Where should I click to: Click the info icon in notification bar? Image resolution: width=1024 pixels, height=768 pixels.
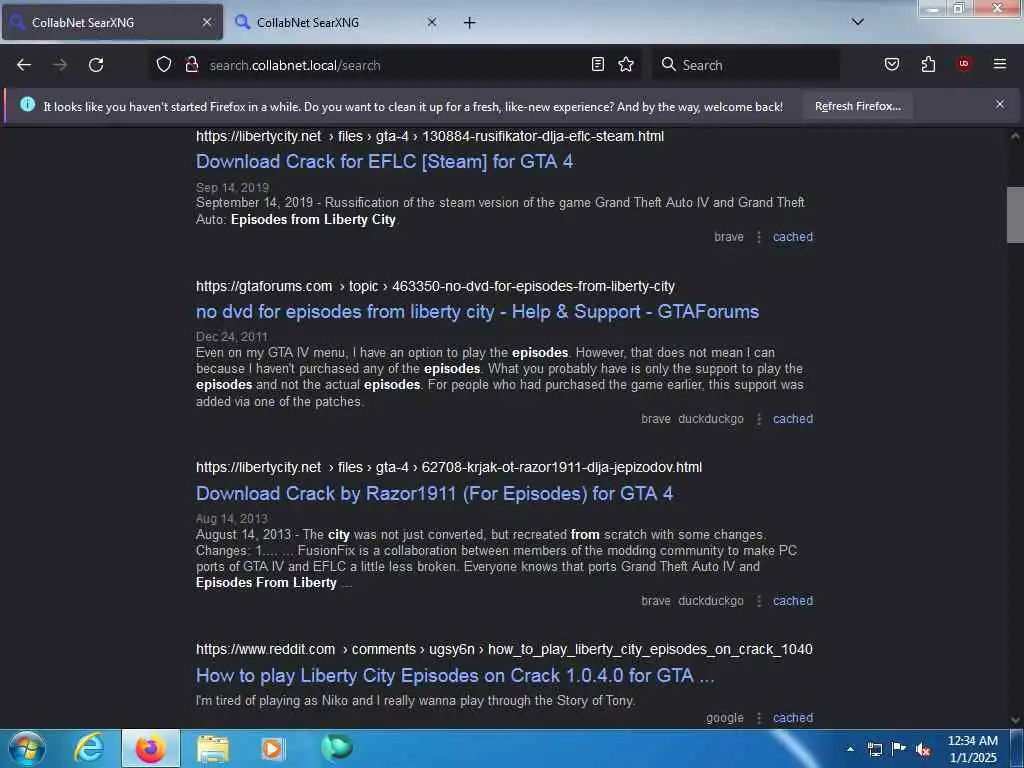27,104
